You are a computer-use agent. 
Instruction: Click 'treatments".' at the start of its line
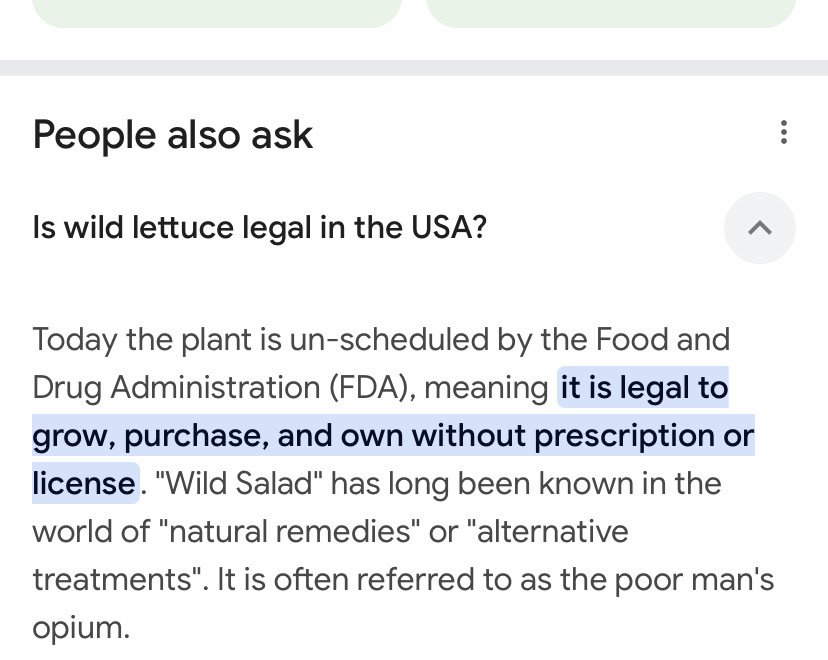pyautogui.click(x=121, y=580)
